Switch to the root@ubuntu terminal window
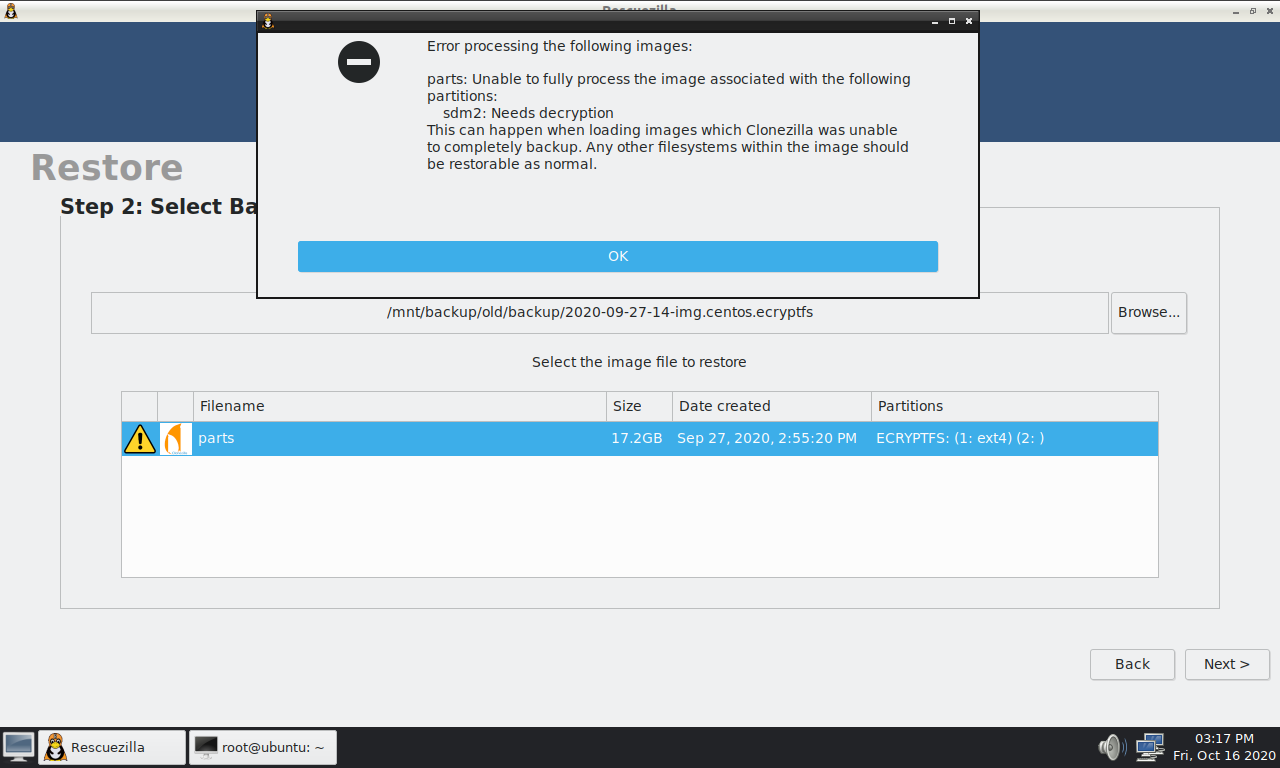The width and height of the screenshot is (1280, 768). (x=262, y=747)
